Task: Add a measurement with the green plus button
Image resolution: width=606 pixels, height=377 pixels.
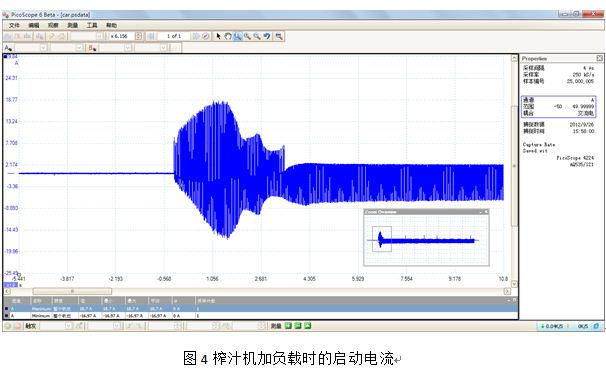Action: pos(288,326)
